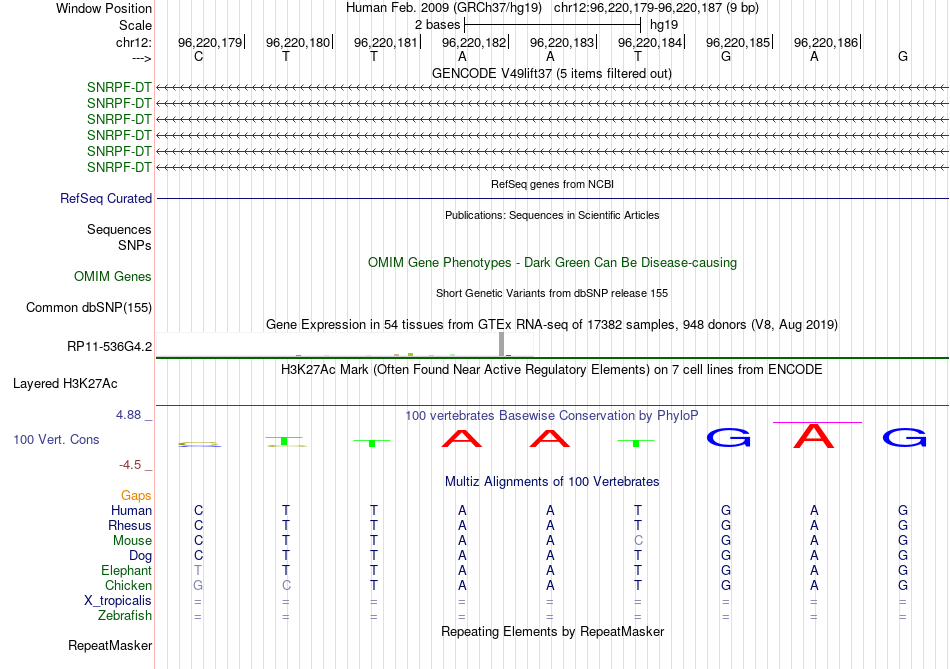Click the Window Position track label

104,8
